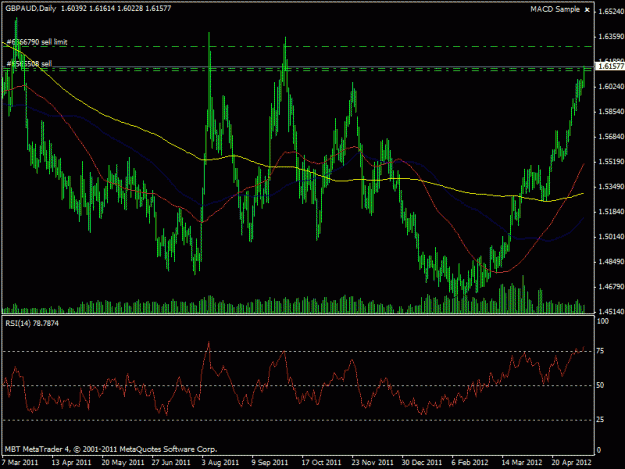Click the 20 Apr 2012 date label

pyautogui.click(x=572, y=463)
